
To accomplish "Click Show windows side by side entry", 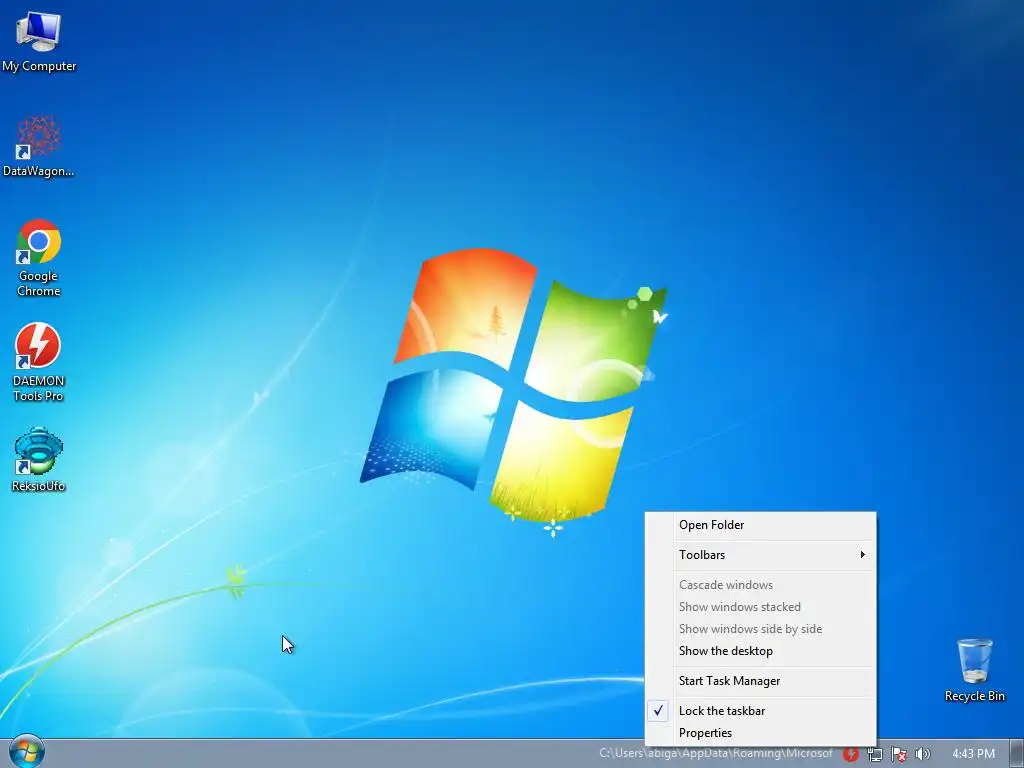I will pyautogui.click(x=761, y=629).
